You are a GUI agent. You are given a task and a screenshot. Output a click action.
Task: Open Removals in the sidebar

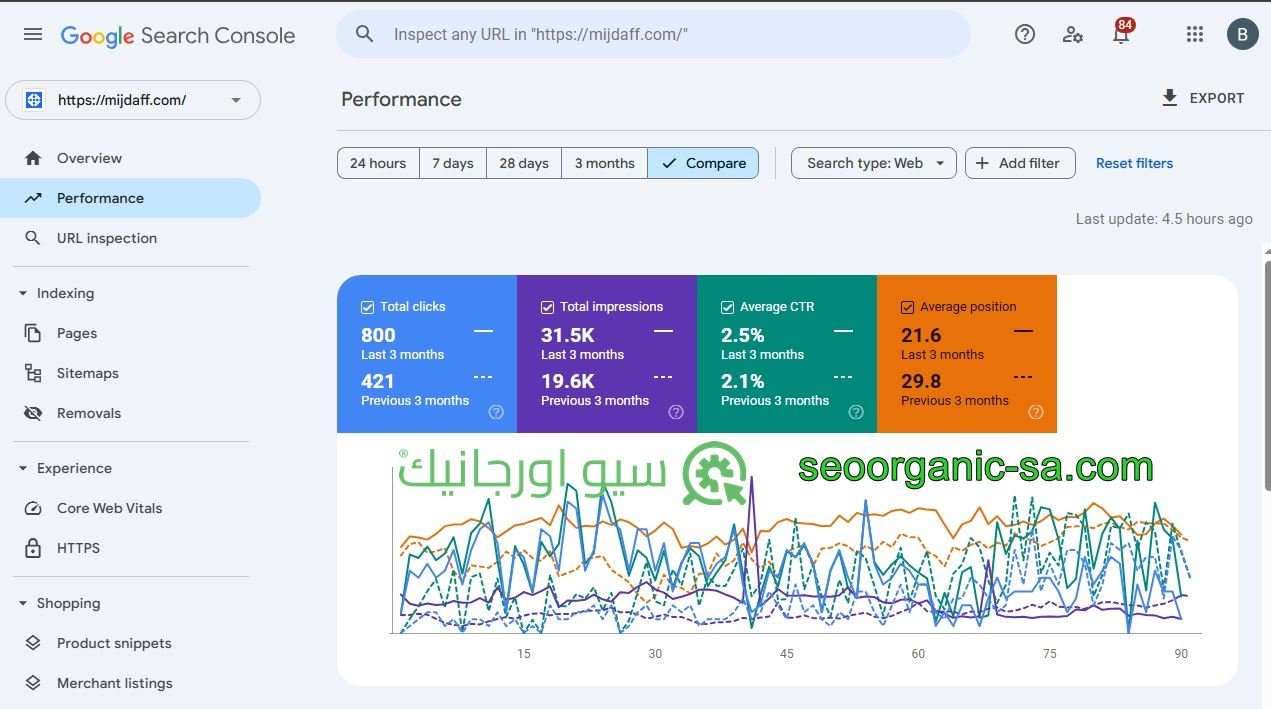[89, 413]
